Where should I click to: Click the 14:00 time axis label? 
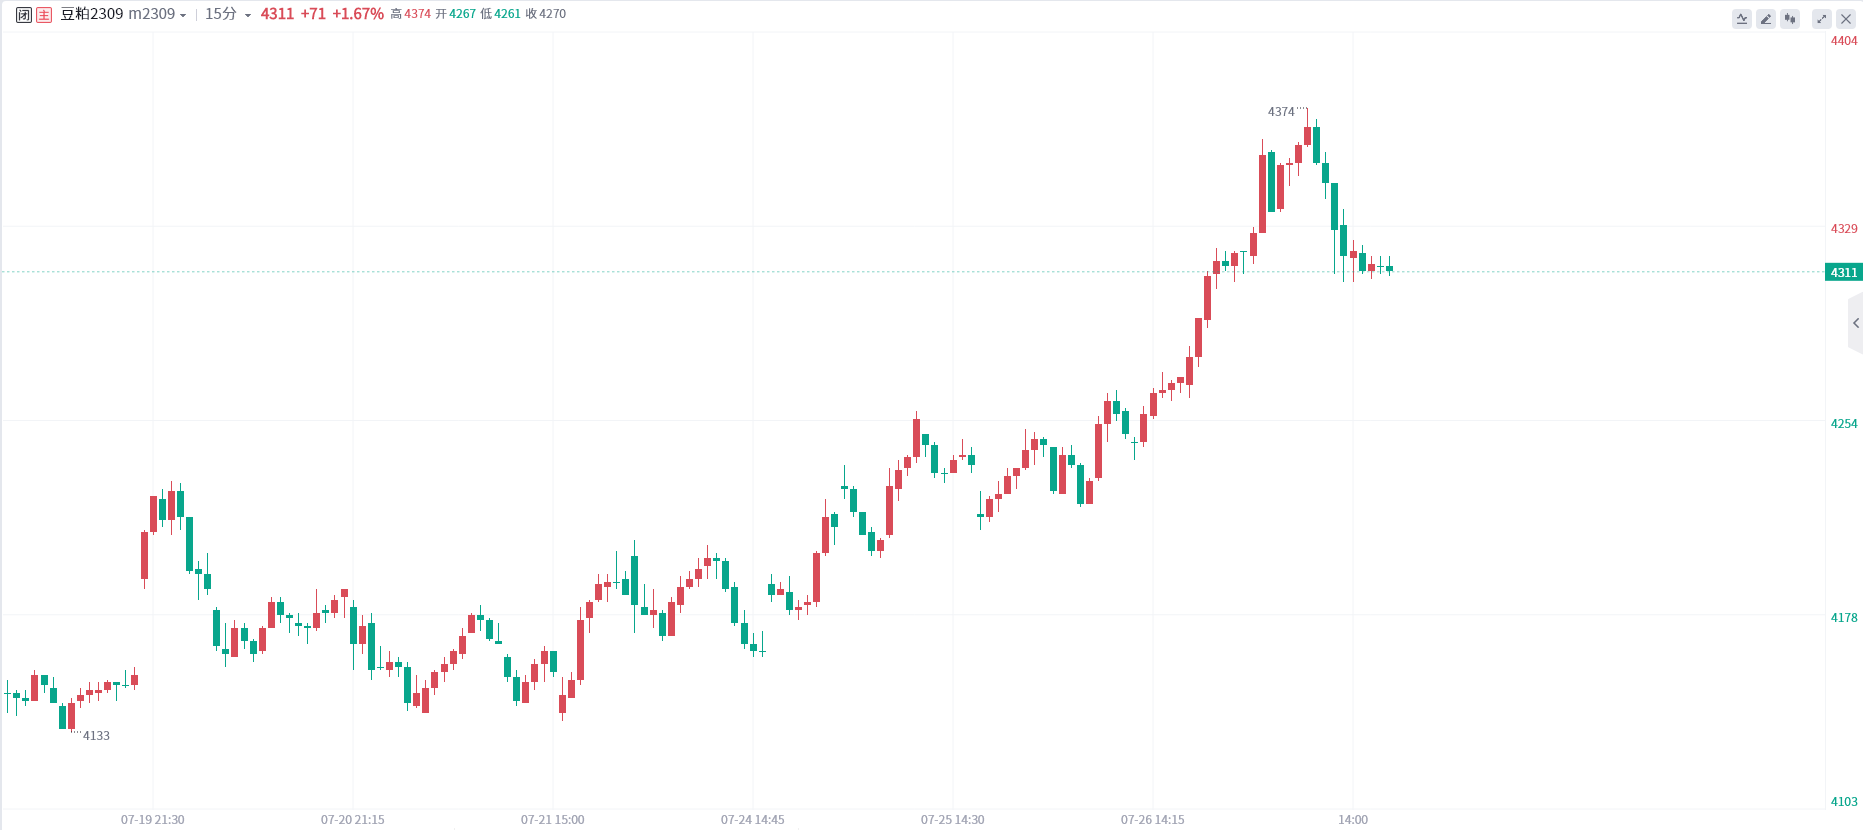click(x=1353, y=820)
